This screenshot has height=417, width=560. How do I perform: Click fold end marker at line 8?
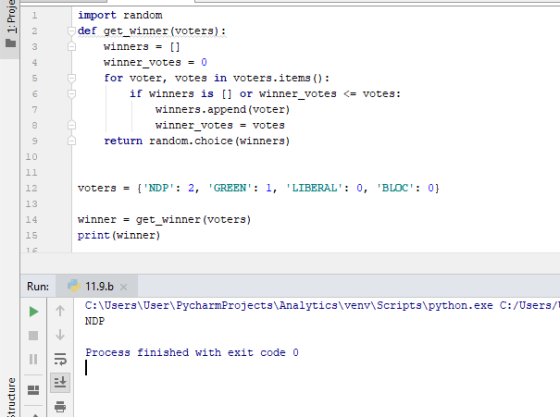[x=71, y=125]
